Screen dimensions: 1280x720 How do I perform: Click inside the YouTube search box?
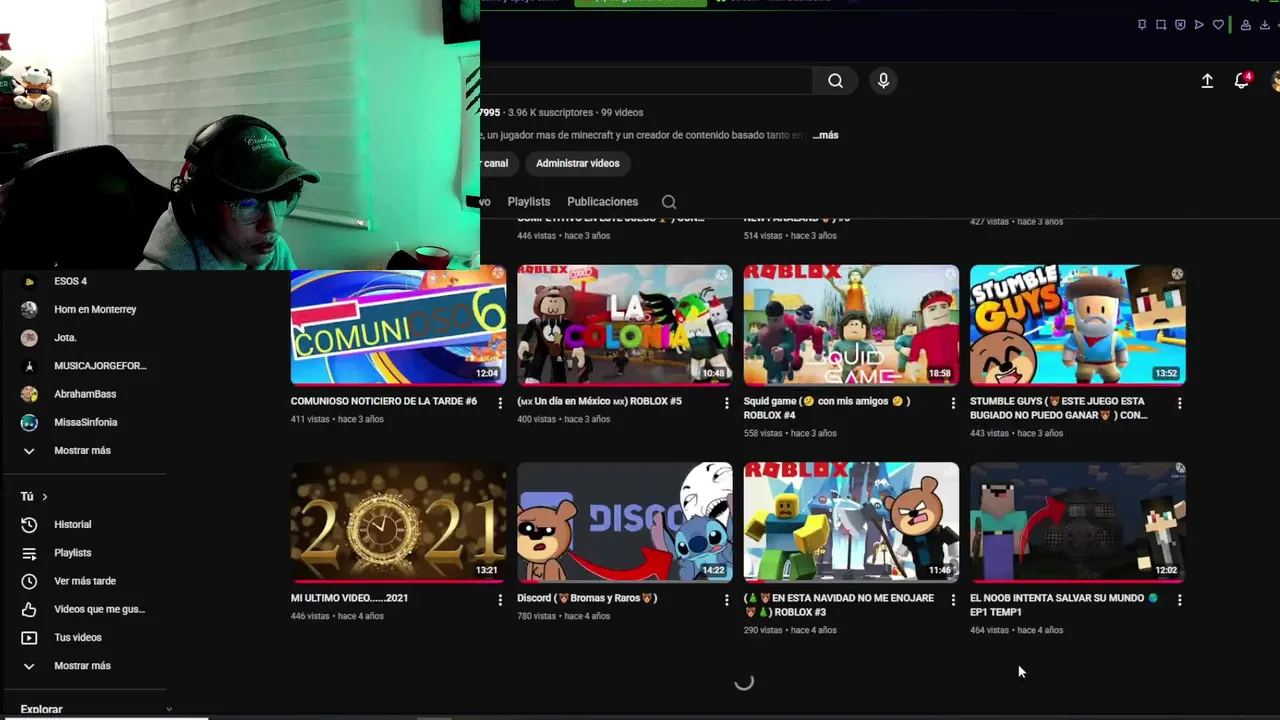point(645,81)
